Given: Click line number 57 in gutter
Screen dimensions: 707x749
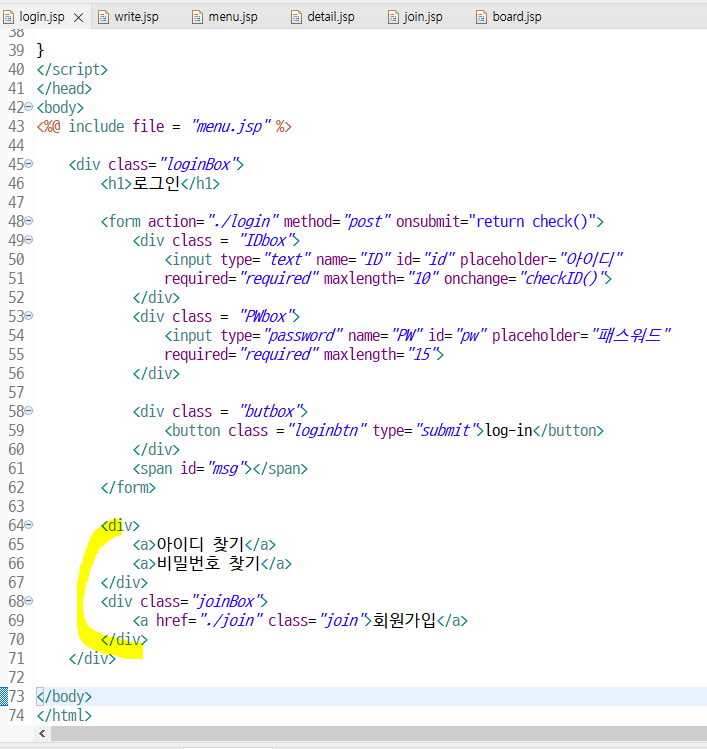Looking at the screenshot, I should coord(16,393).
